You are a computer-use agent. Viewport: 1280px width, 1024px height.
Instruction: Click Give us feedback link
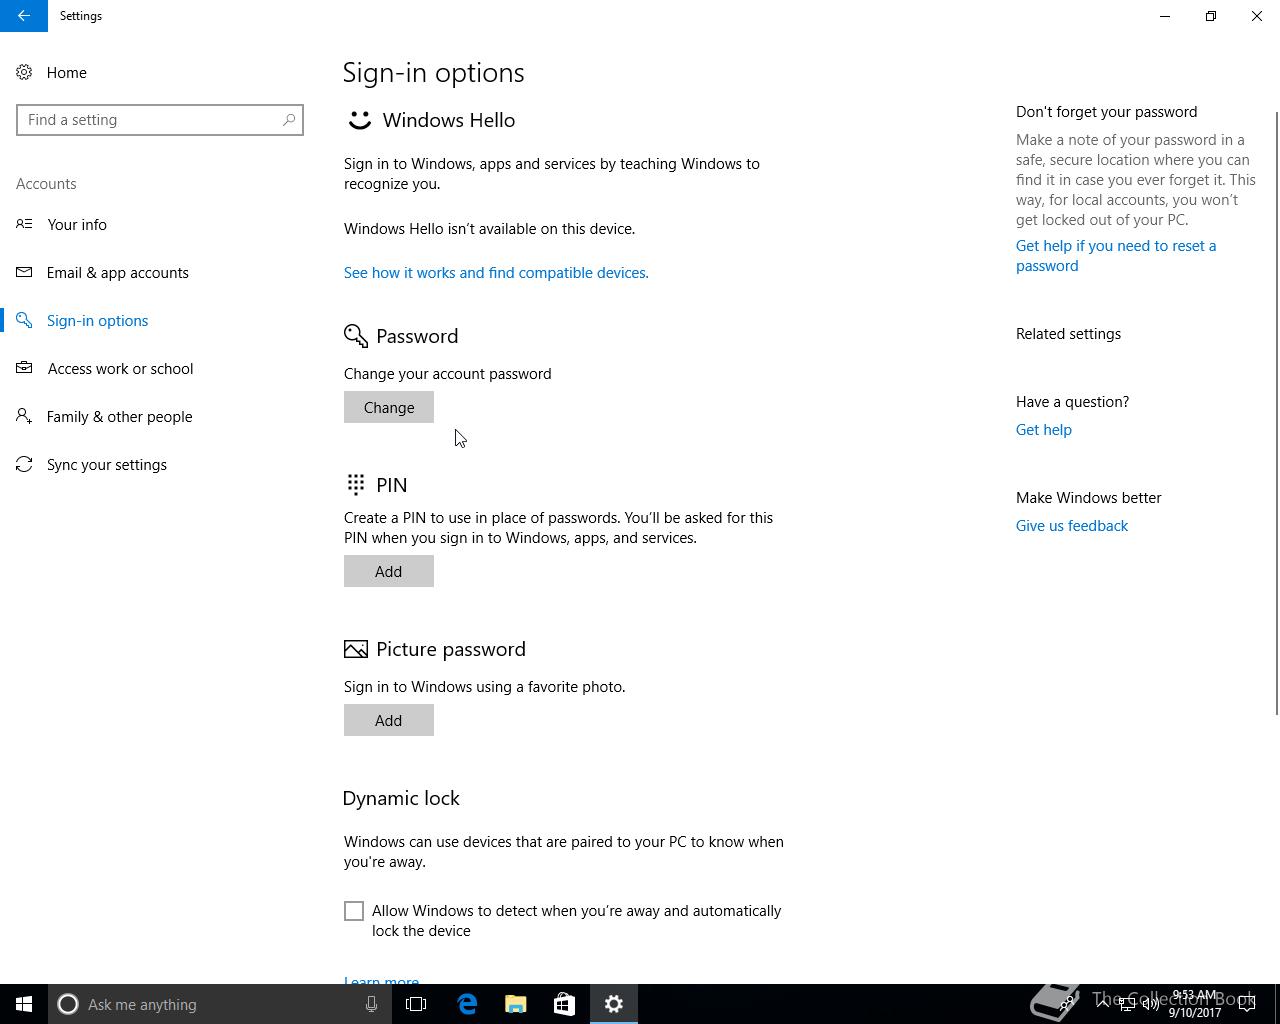pos(1072,526)
